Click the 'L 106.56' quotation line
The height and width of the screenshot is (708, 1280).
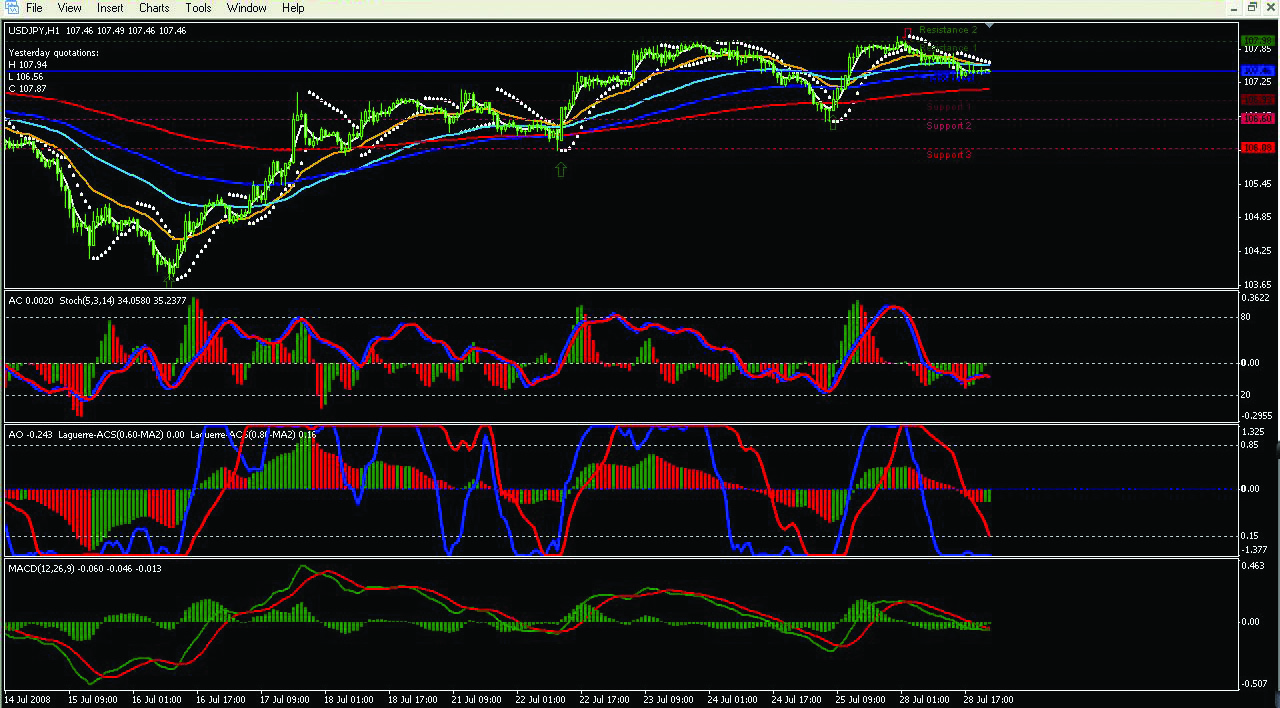25,76
